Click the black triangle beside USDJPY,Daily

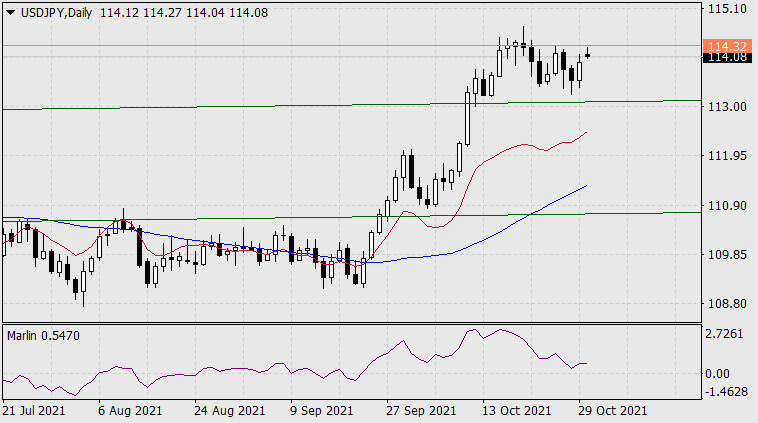point(10,13)
